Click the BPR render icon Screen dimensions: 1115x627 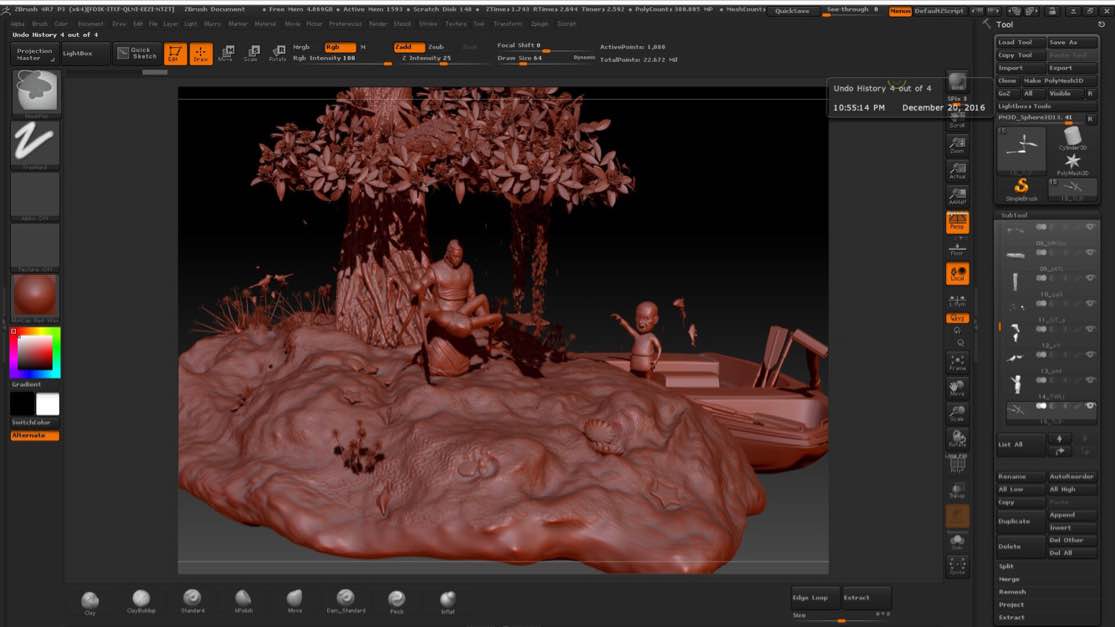click(957, 84)
